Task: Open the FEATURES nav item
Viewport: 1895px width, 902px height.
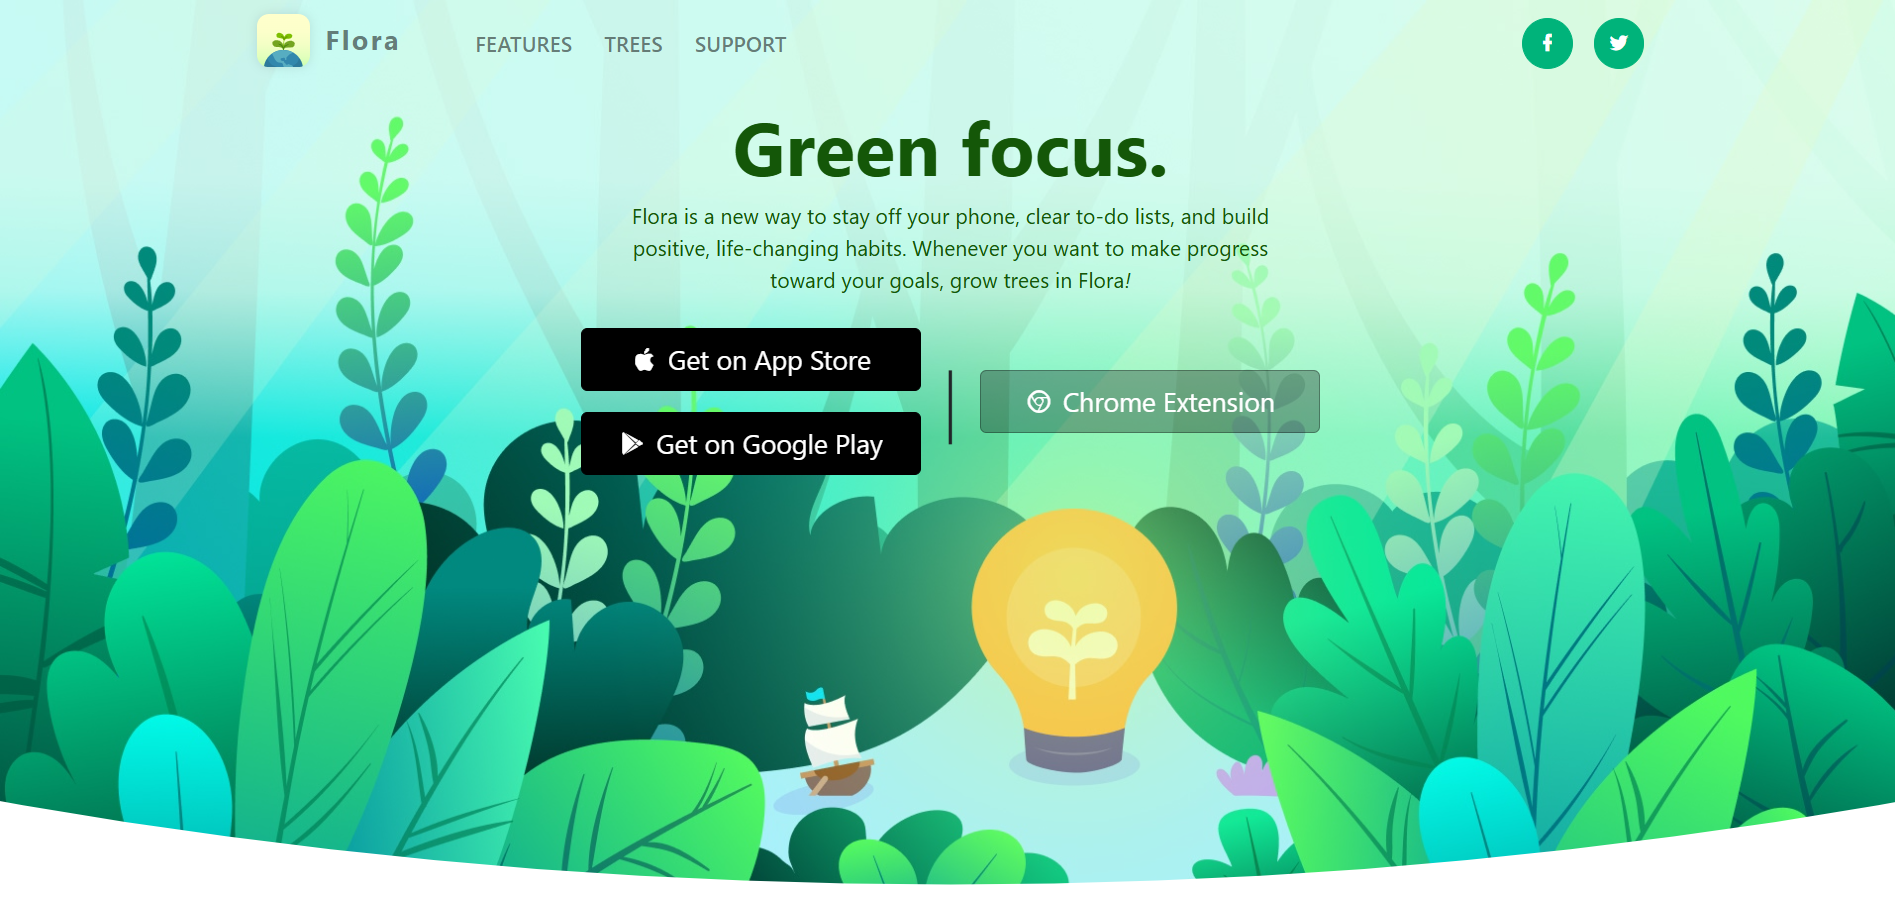Action: pos(524,45)
